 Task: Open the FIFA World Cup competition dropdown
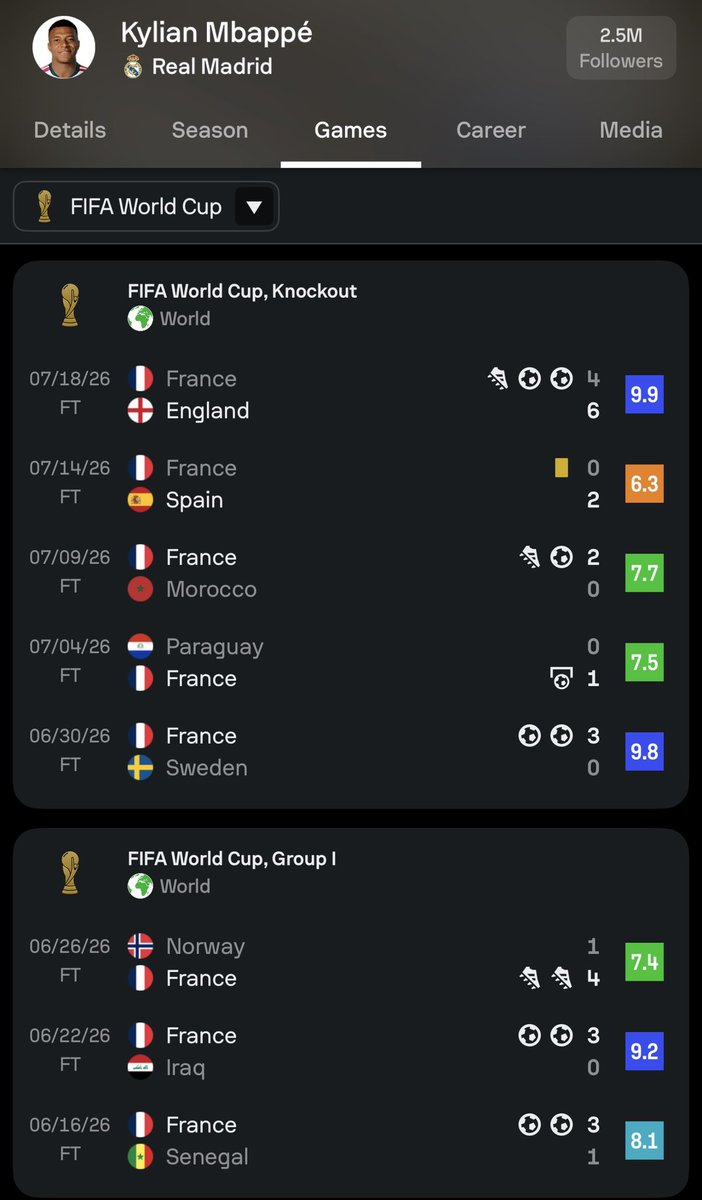click(146, 207)
